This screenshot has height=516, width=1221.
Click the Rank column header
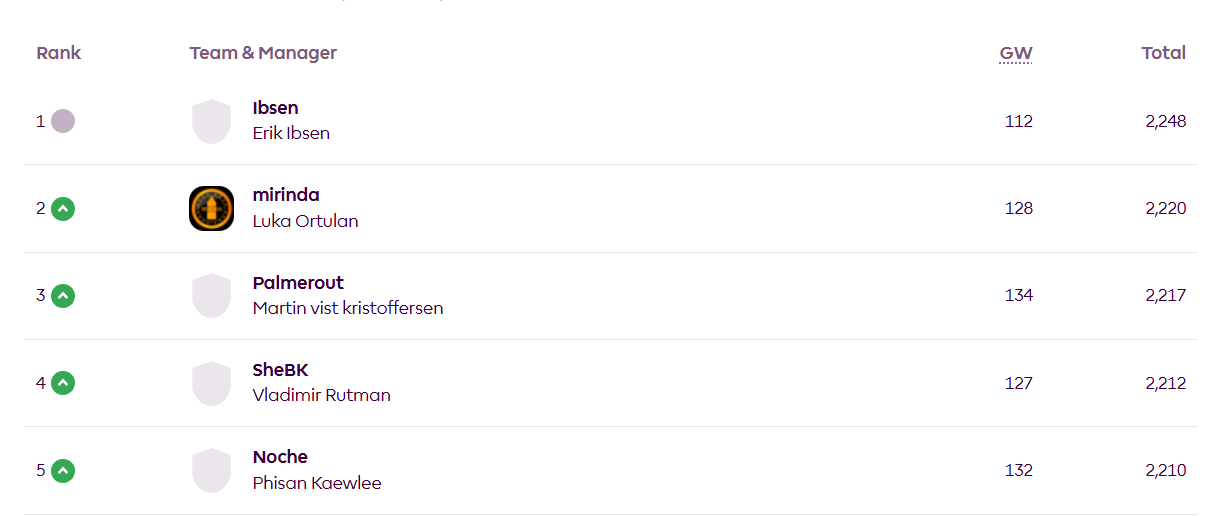click(58, 53)
